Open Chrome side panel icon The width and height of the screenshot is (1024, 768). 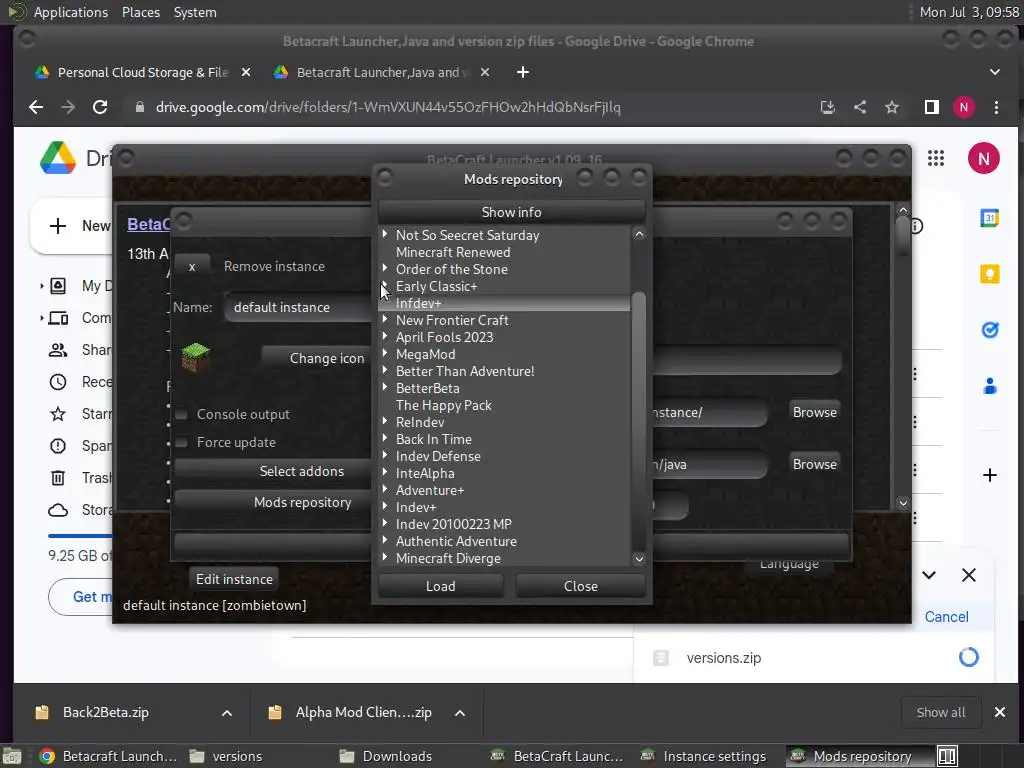click(932, 107)
